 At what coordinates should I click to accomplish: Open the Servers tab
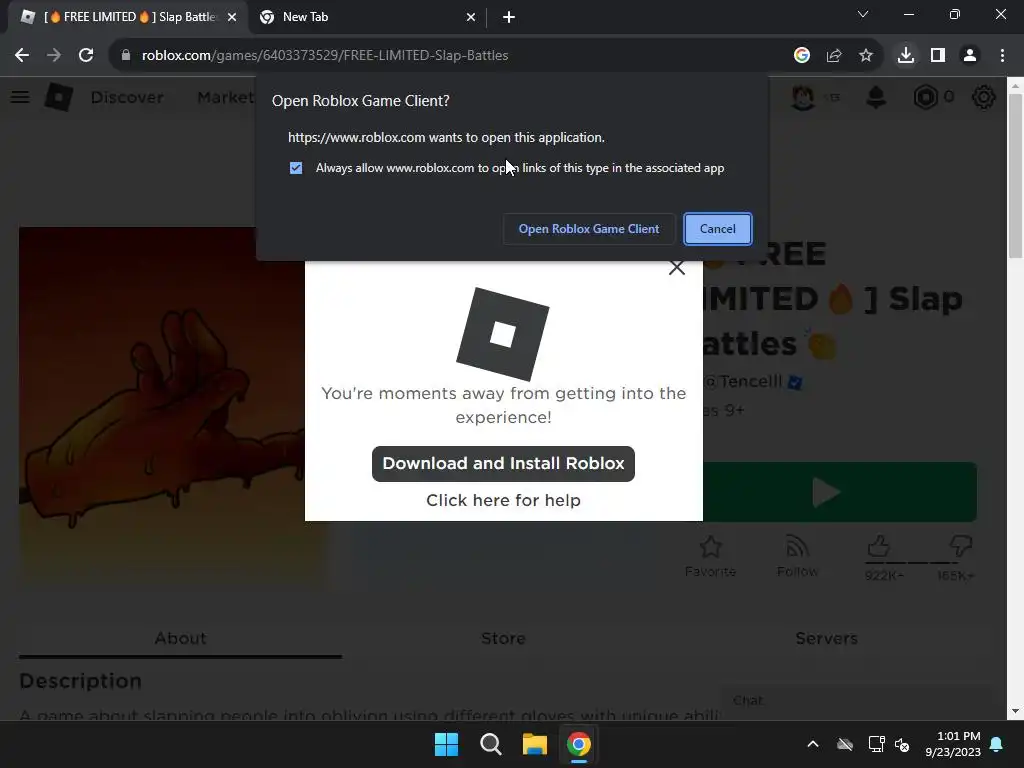coord(826,639)
